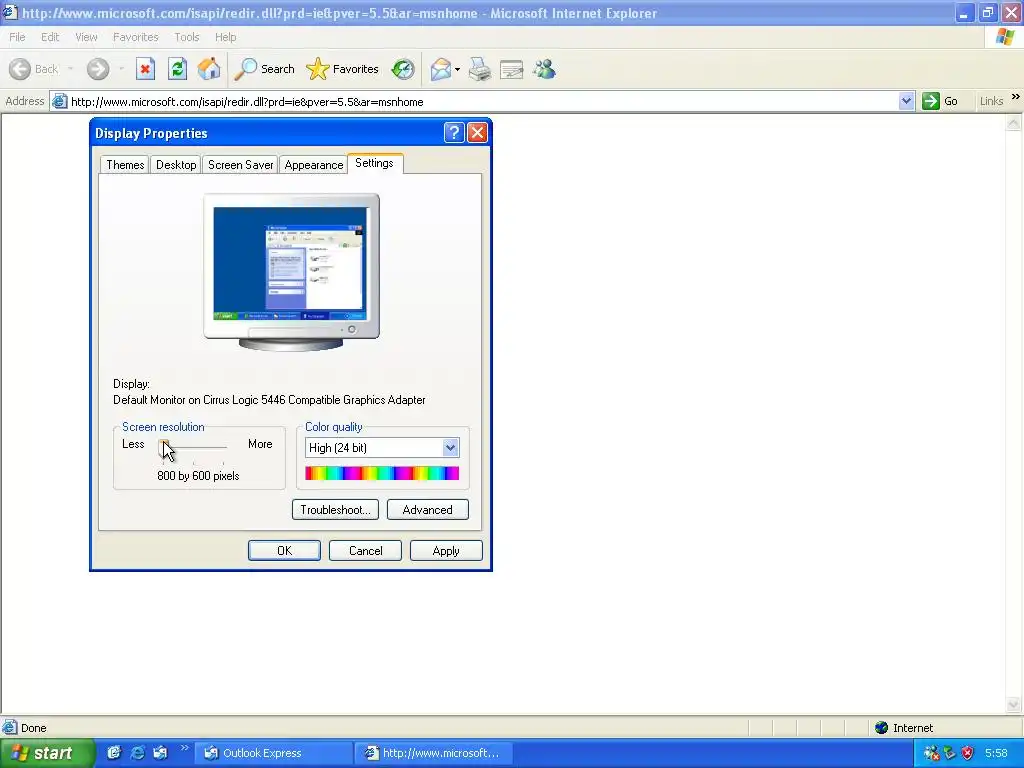Viewport: 1024px width, 768px height.
Task: Open the Help menu
Action: click(225, 37)
